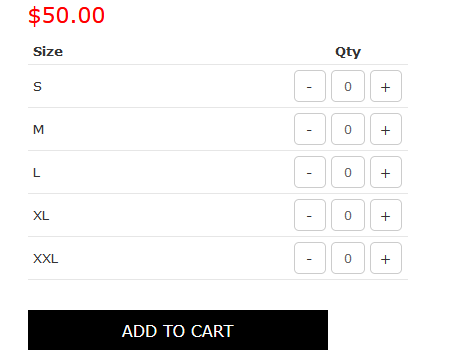
Task: Decrease the XL size quantity
Action: 310,215
